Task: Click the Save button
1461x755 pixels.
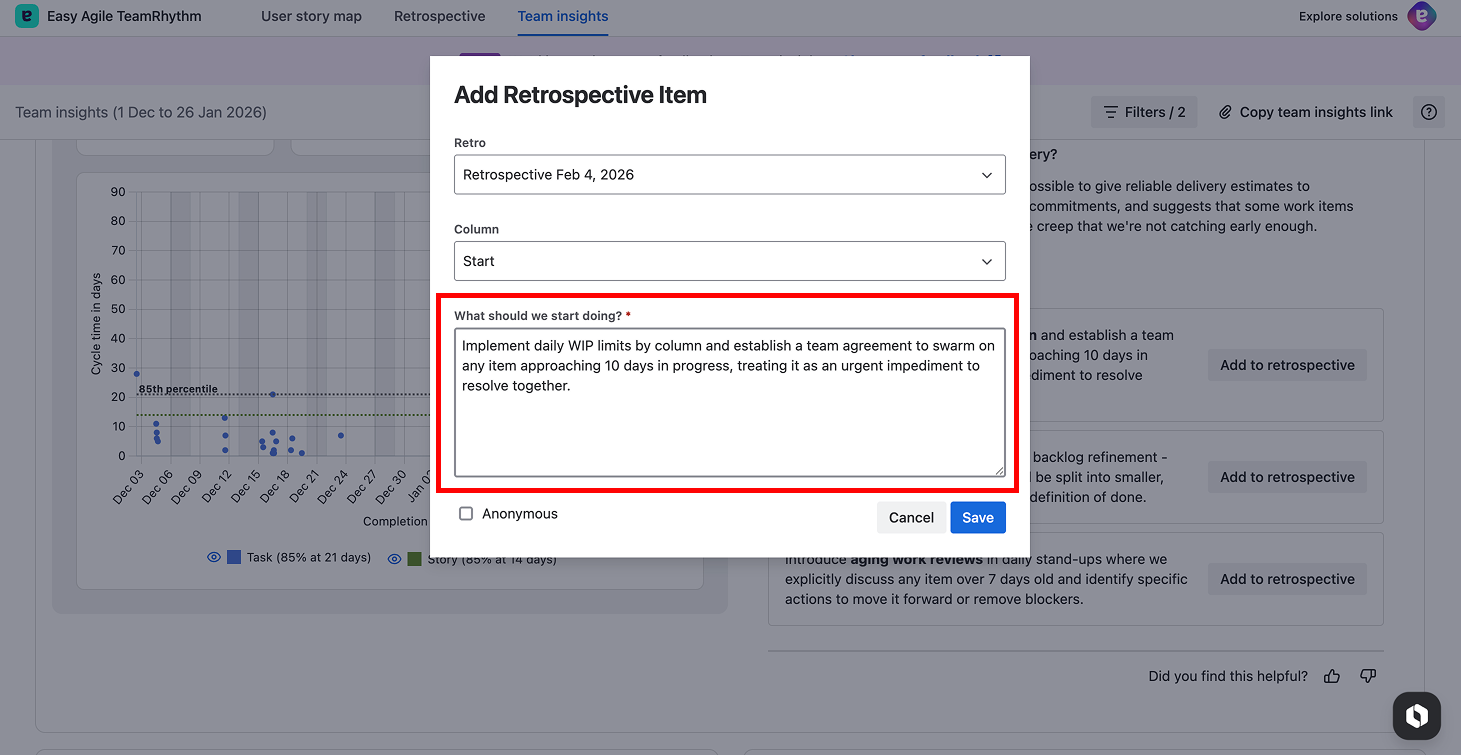Action: 977,517
